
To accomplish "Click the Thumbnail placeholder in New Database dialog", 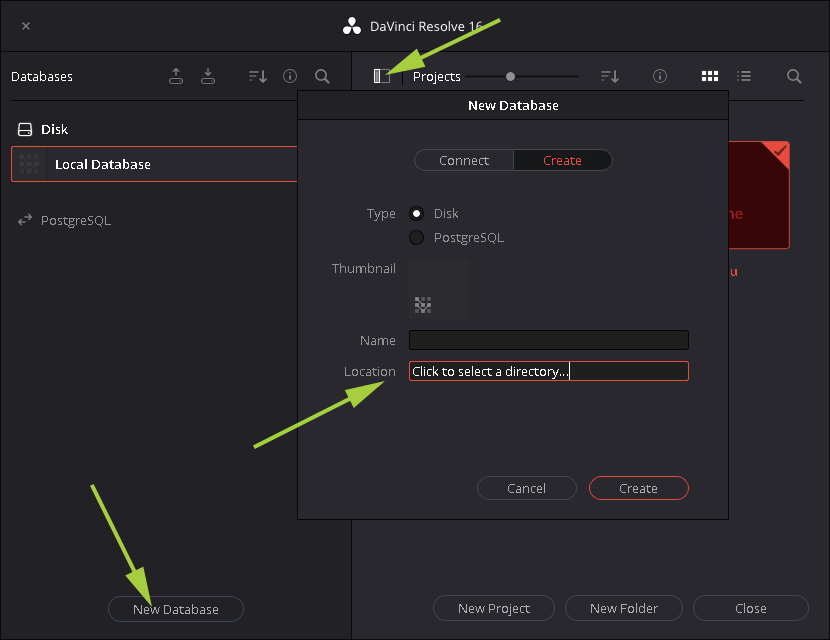I will [x=439, y=290].
